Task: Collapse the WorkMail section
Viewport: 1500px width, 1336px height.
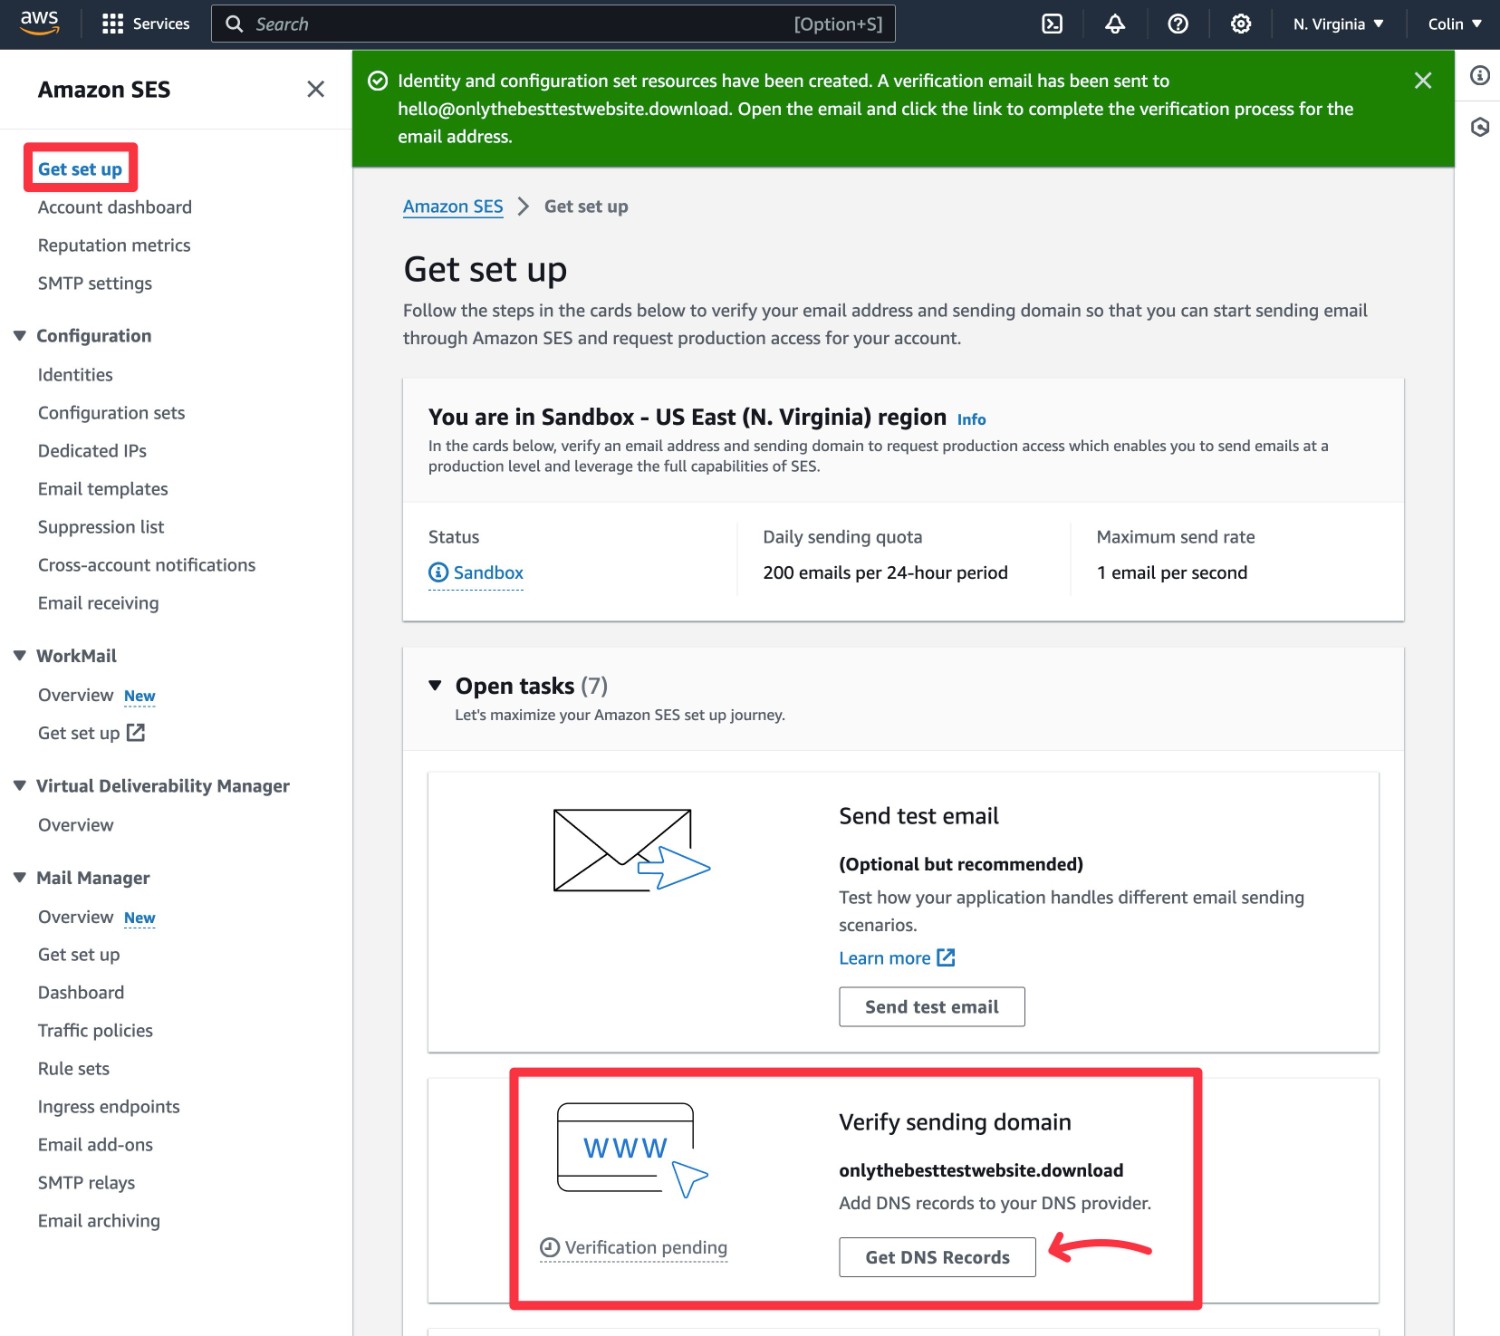Action: pyautogui.click(x=19, y=655)
